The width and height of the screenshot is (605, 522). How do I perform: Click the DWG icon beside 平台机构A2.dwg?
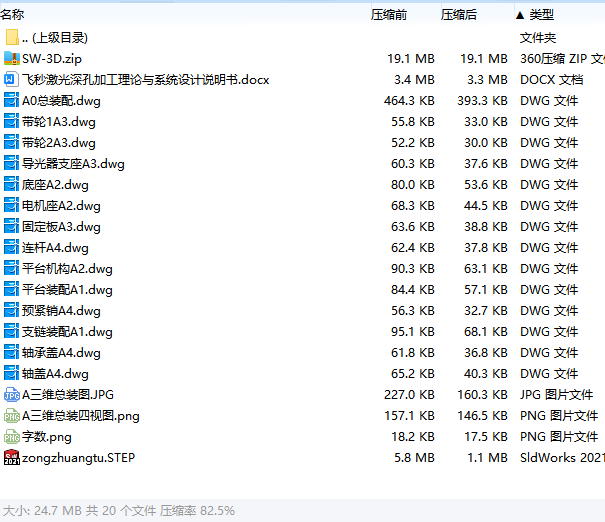point(11,268)
